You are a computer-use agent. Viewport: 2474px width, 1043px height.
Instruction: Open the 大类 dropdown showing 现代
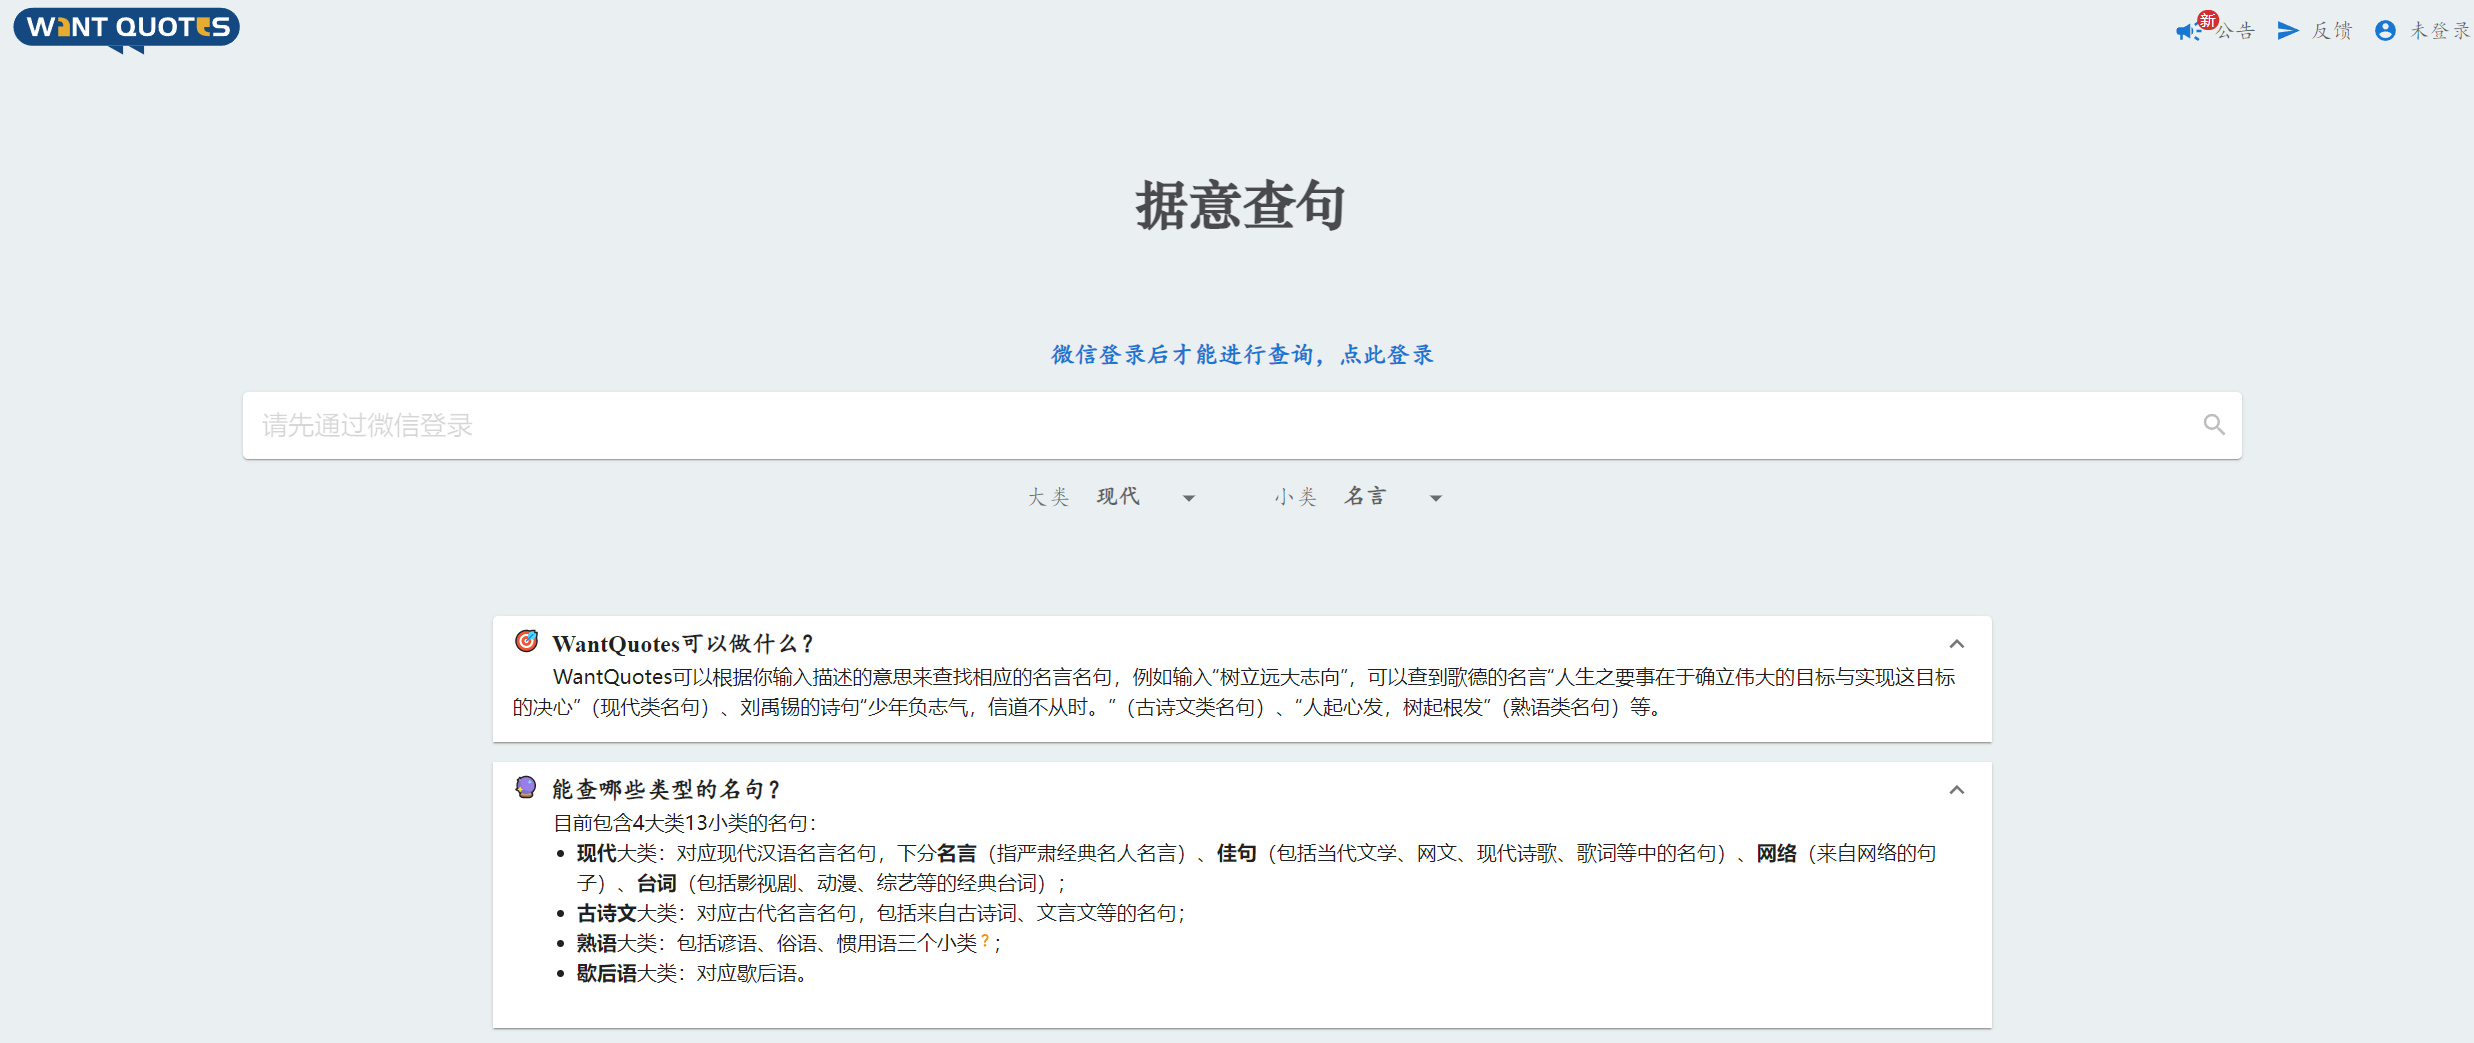point(1145,497)
